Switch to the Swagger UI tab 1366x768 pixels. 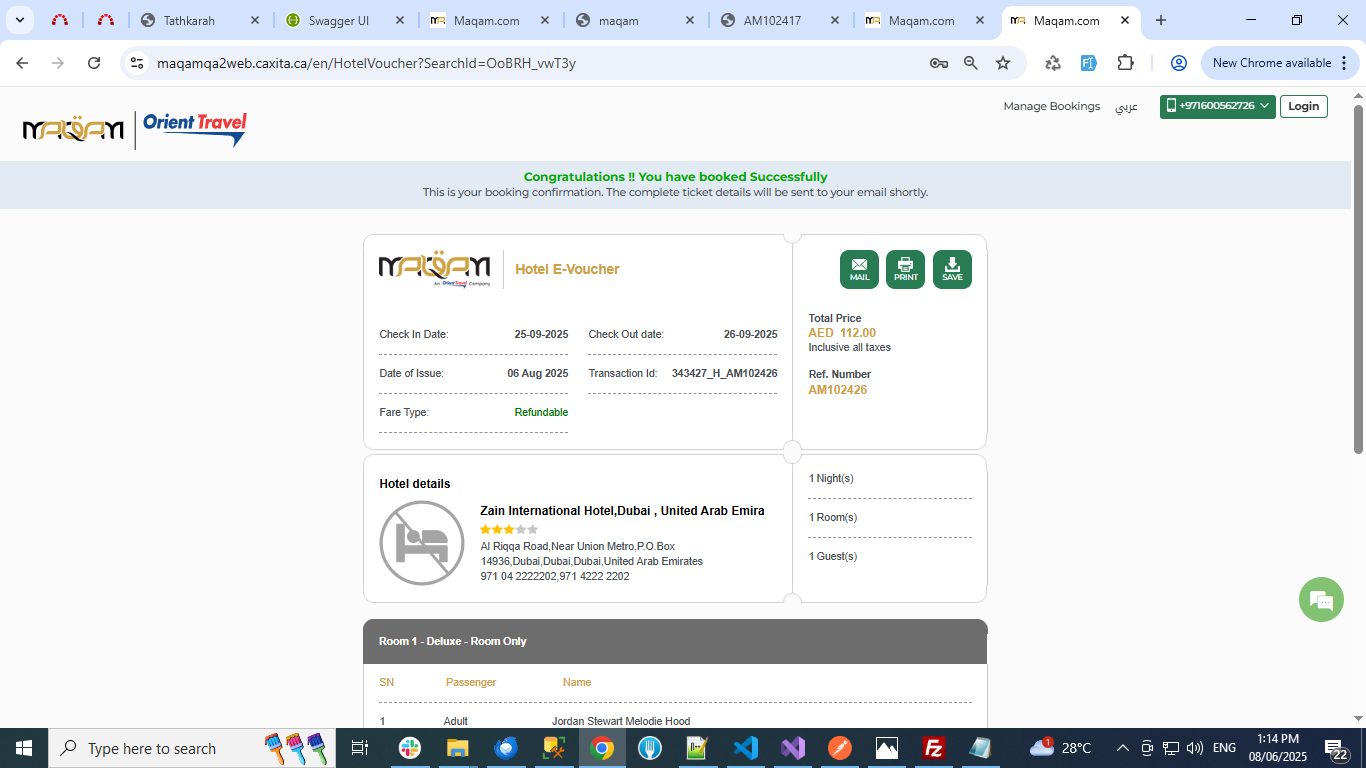(x=339, y=20)
